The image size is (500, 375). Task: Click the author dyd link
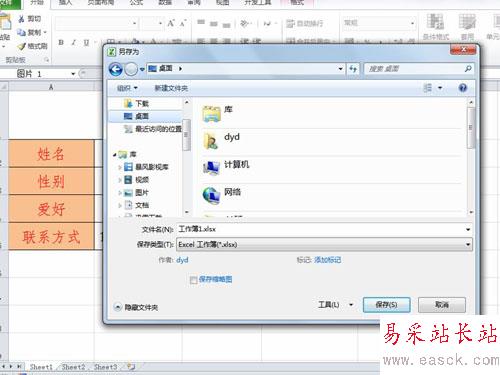[x=182, y=260]
